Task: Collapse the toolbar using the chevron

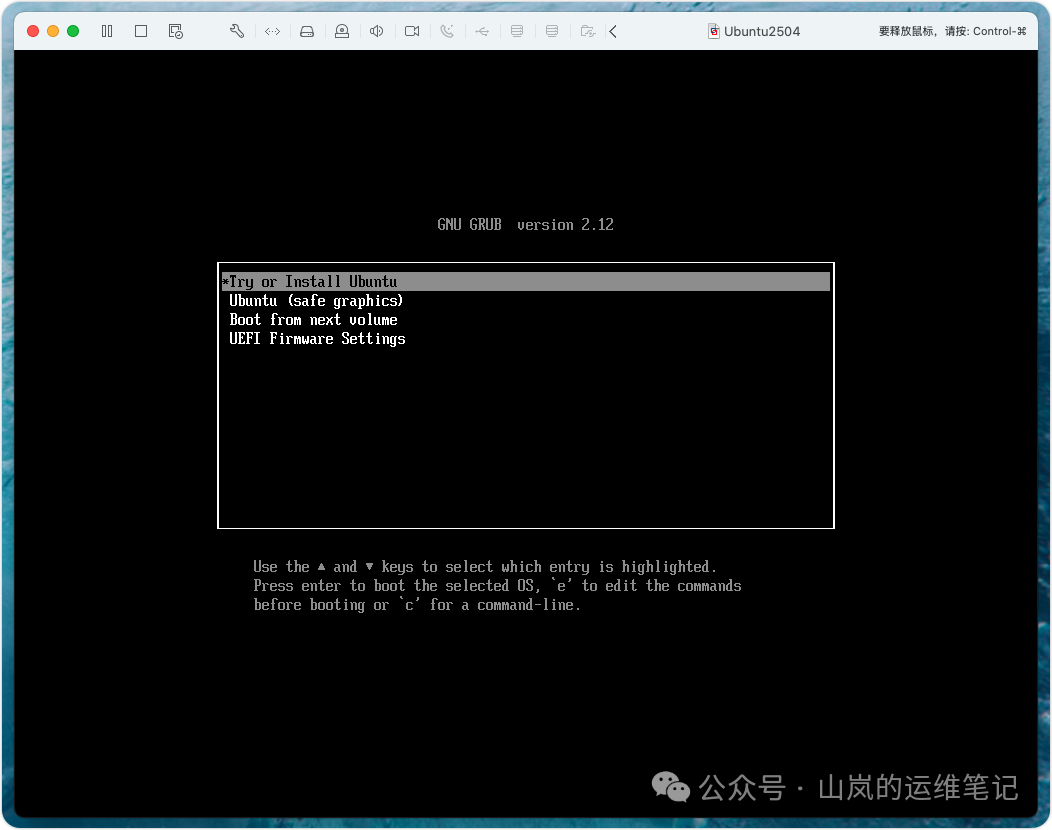Action: [x=612, y=31]
